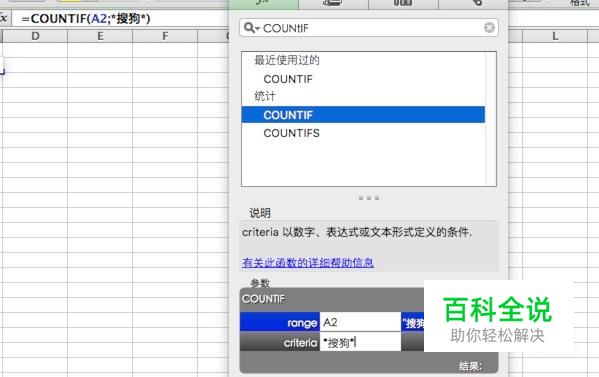Select column F header
This screenshot has height=377, width=599.
(165, 36)
